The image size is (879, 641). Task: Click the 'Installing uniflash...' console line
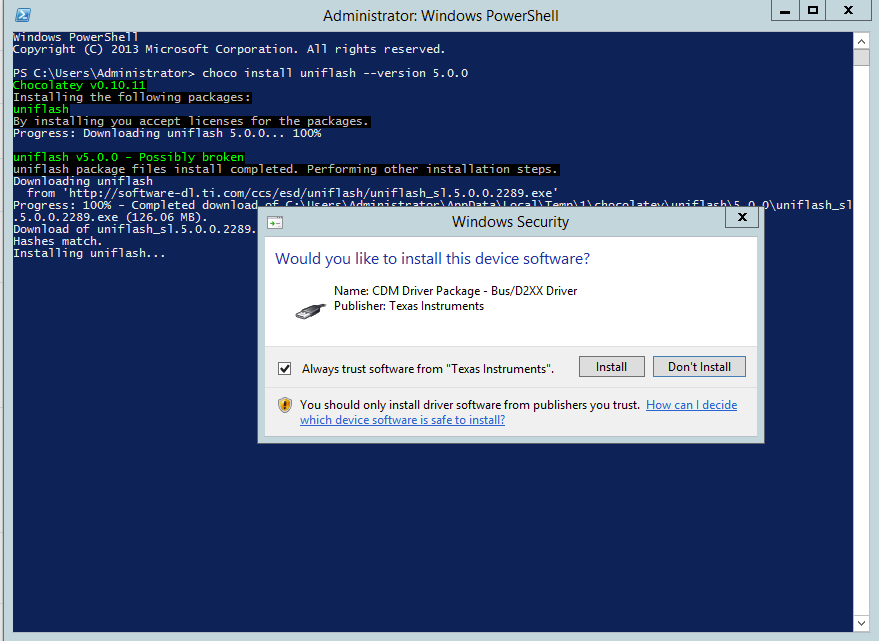point(89,253)
